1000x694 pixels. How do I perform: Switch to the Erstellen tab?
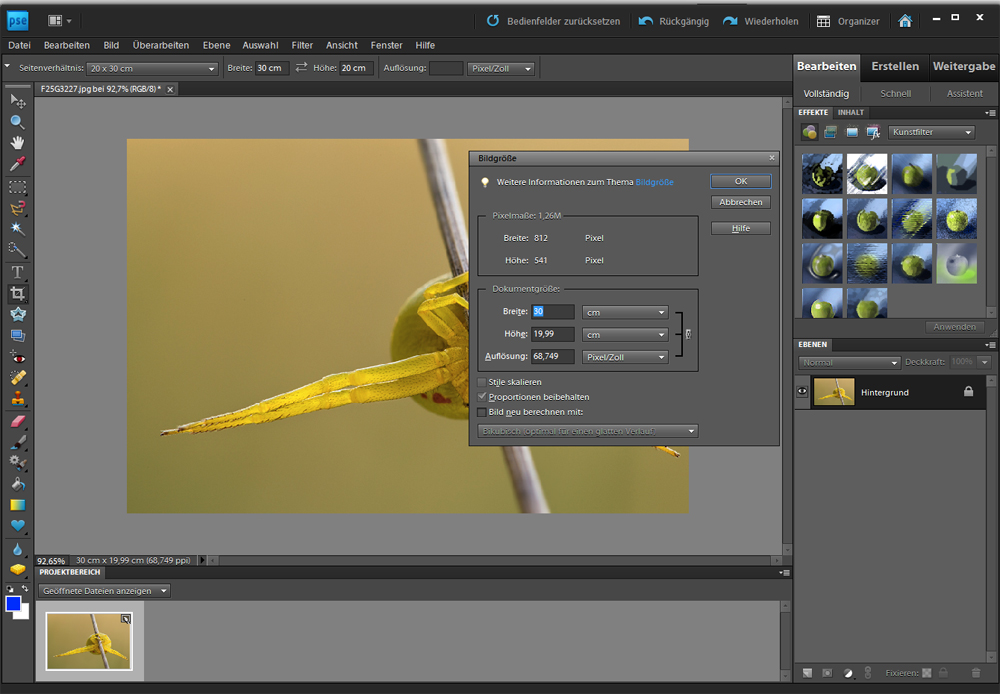(895, 66)
